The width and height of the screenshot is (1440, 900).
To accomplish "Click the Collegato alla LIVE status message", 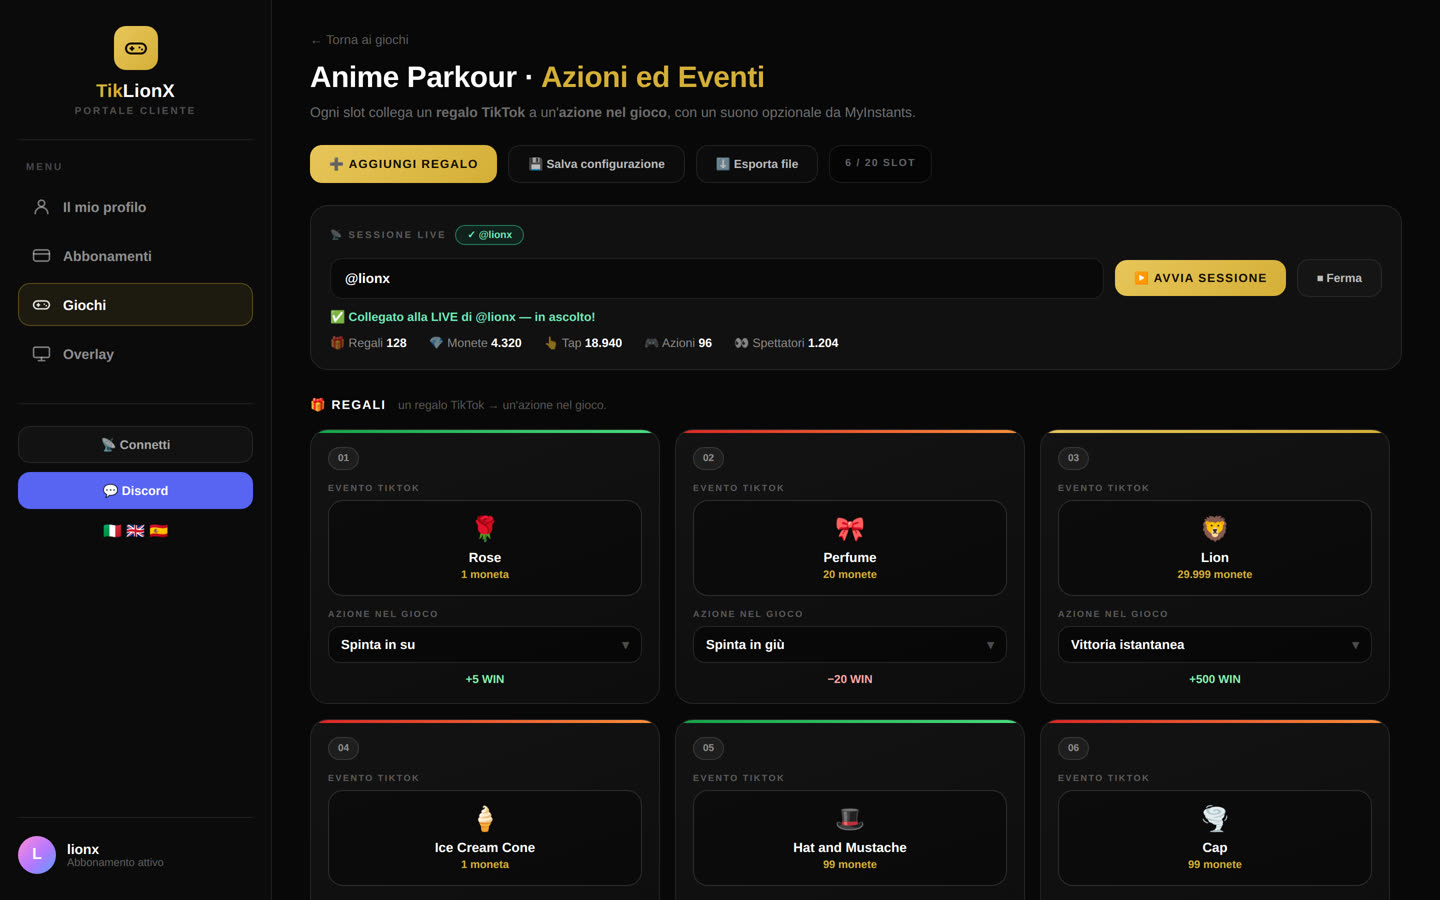I will click(463, 317).
